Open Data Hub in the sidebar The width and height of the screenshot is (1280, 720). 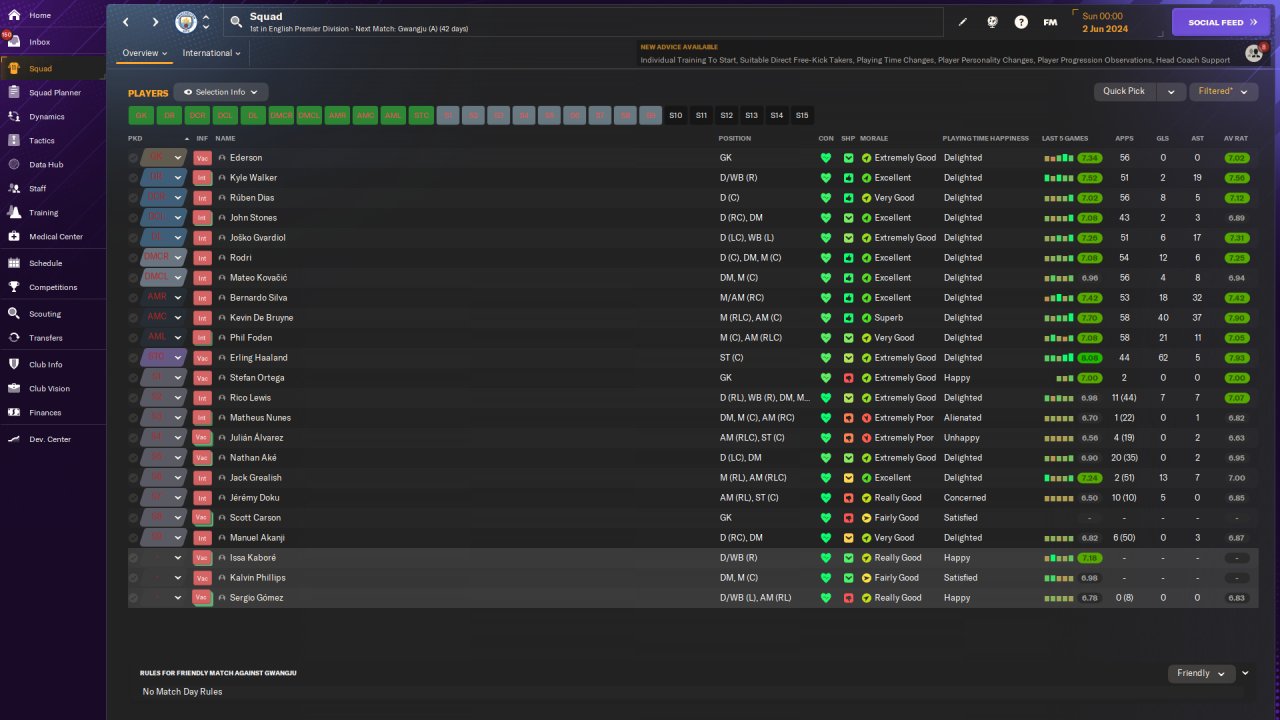click(52, 165)
